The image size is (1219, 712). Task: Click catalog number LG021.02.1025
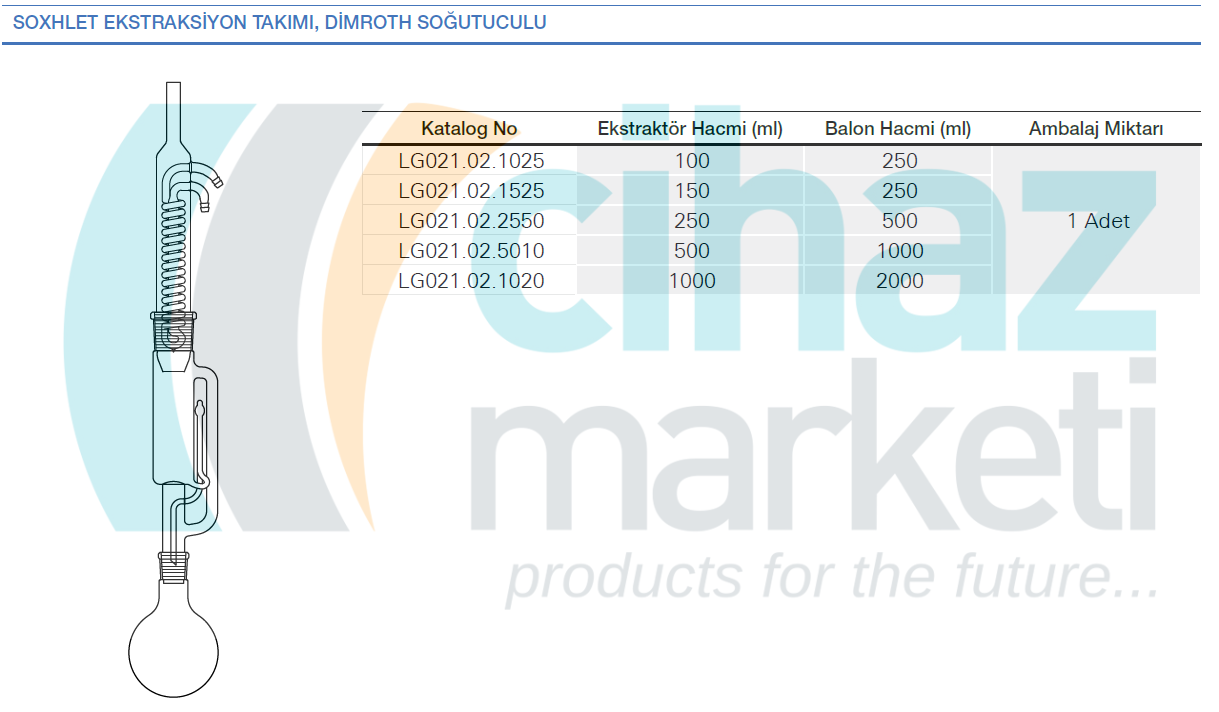click(x=471, y=161)
